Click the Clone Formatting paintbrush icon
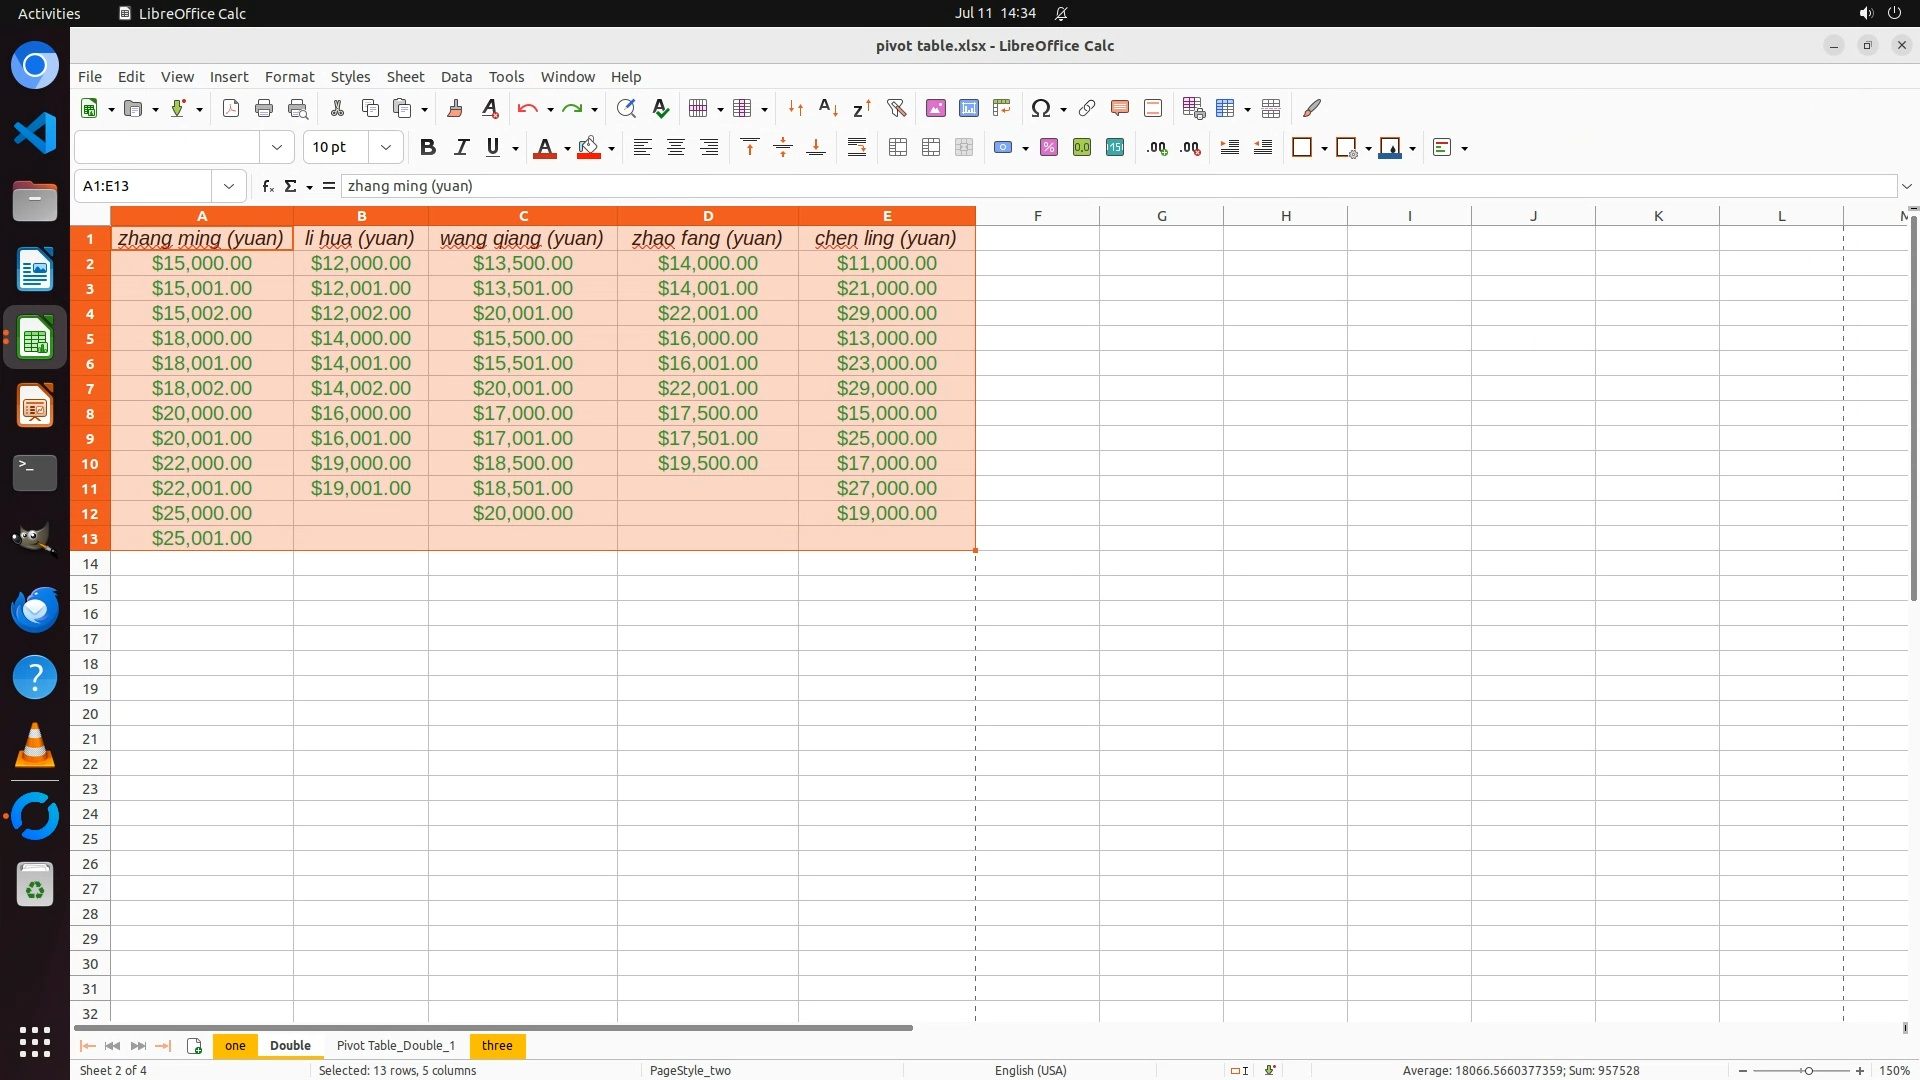The height and width of the screenshot is (1080, 1920). coord(455,108)
